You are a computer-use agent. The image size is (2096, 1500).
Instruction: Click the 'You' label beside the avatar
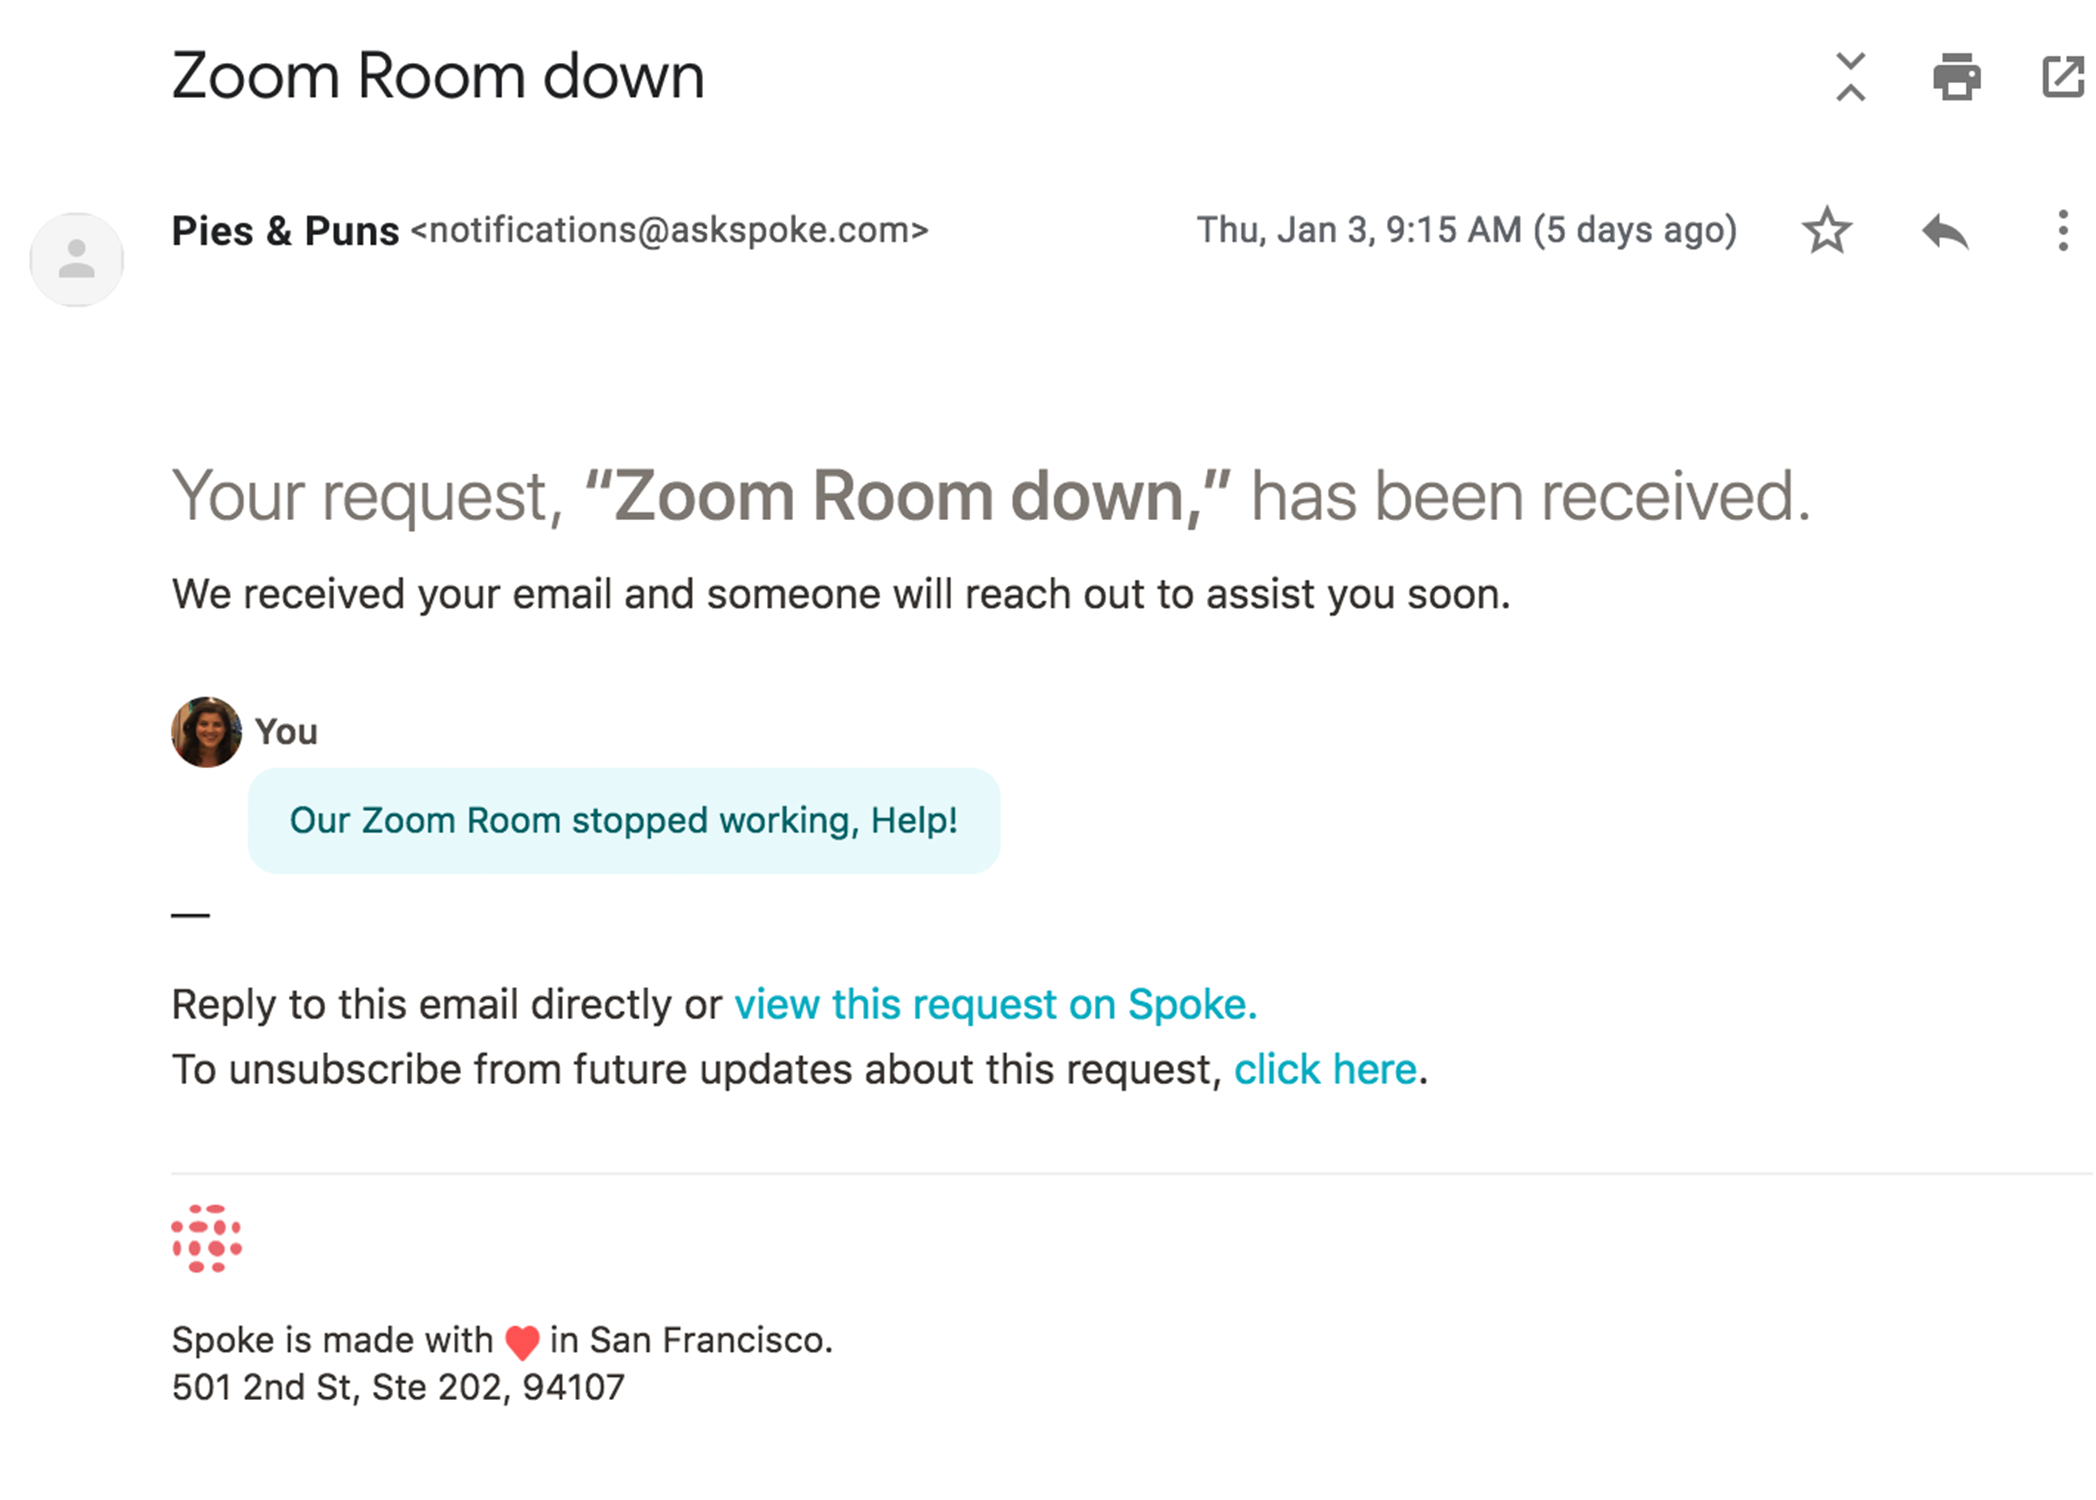pos(286,732)
